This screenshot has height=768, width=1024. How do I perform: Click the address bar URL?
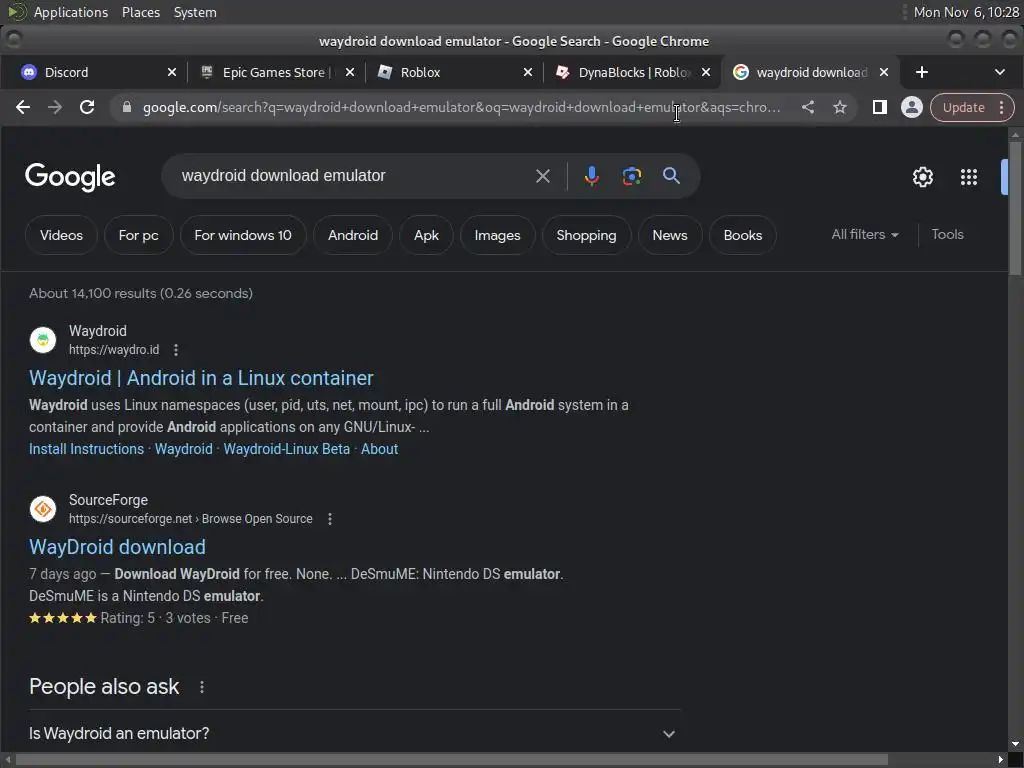click(461, 107)
